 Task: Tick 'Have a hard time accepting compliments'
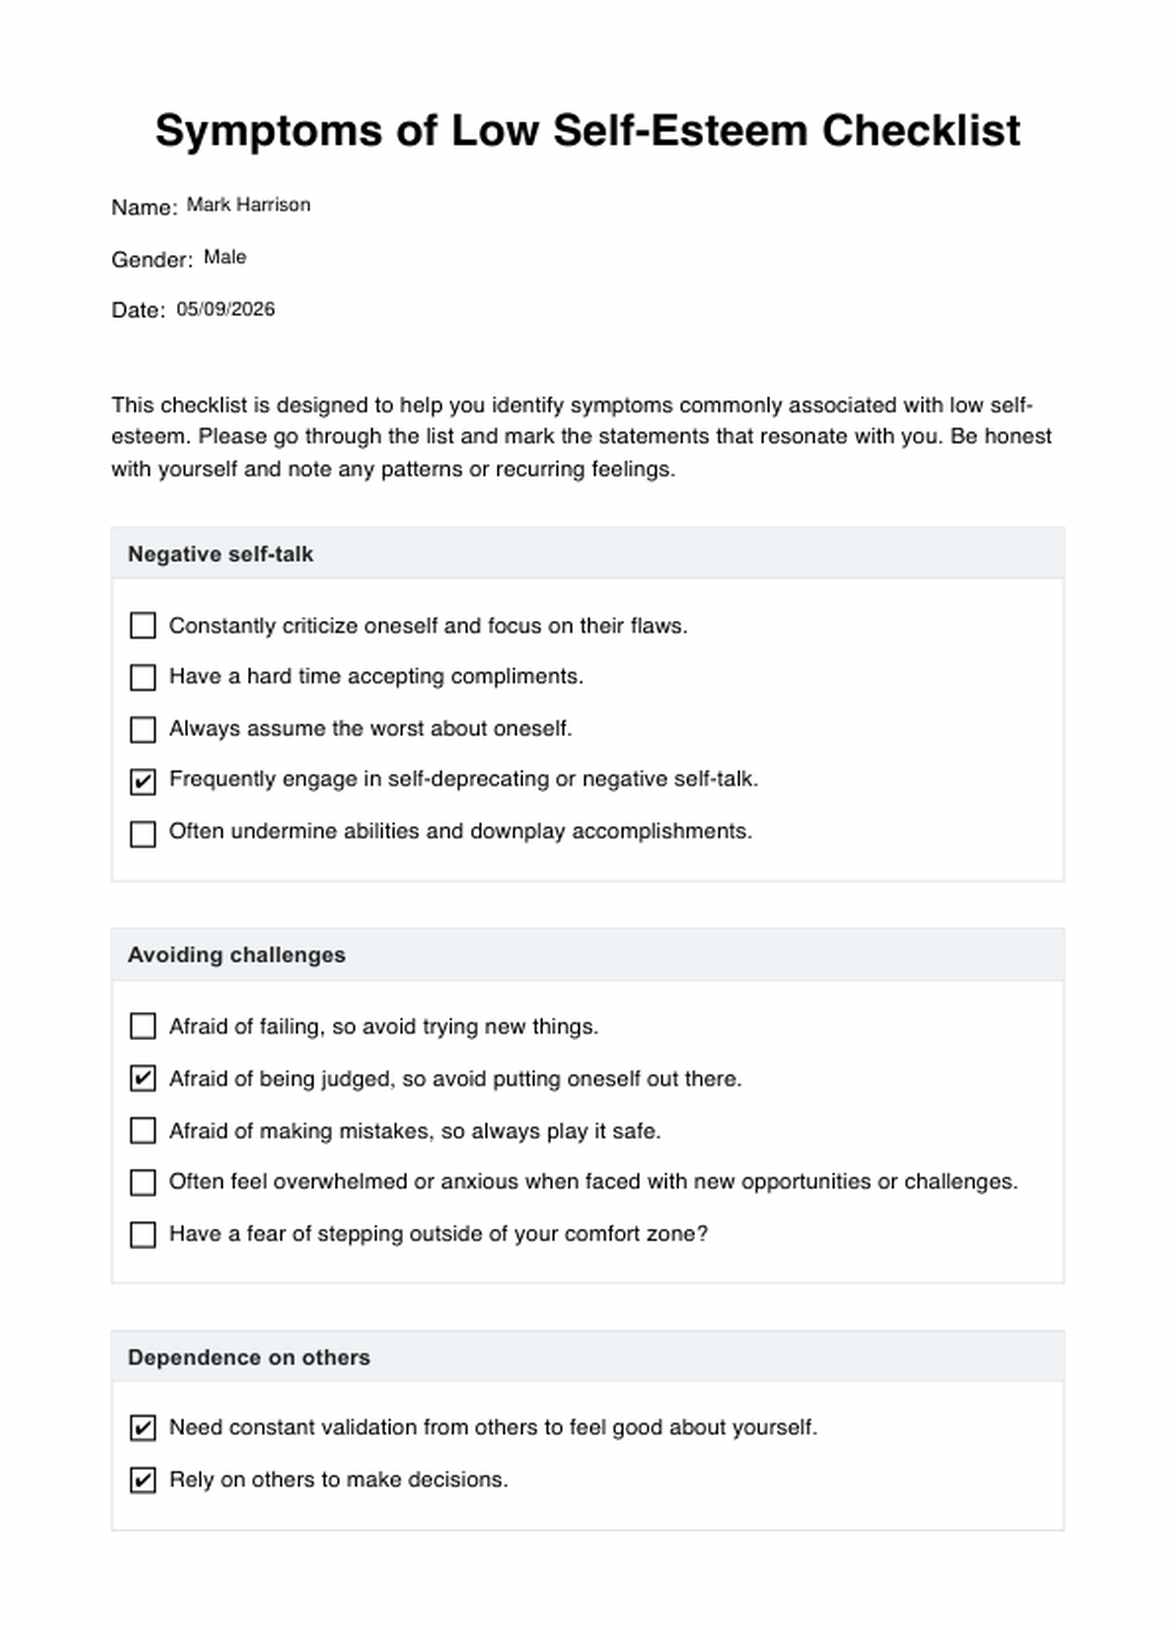(143, 678)
